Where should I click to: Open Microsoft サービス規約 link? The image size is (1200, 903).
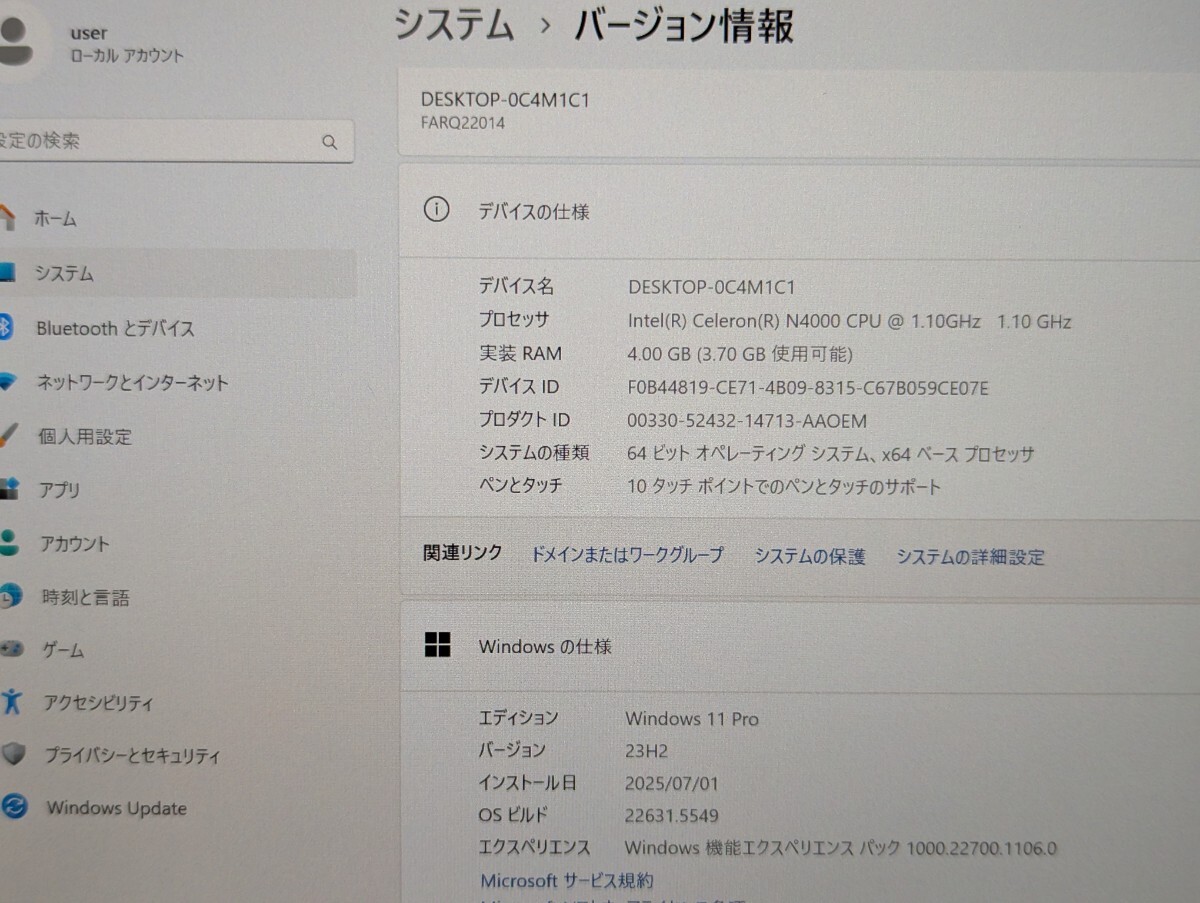pyautogui.click(x=567, y=881)
